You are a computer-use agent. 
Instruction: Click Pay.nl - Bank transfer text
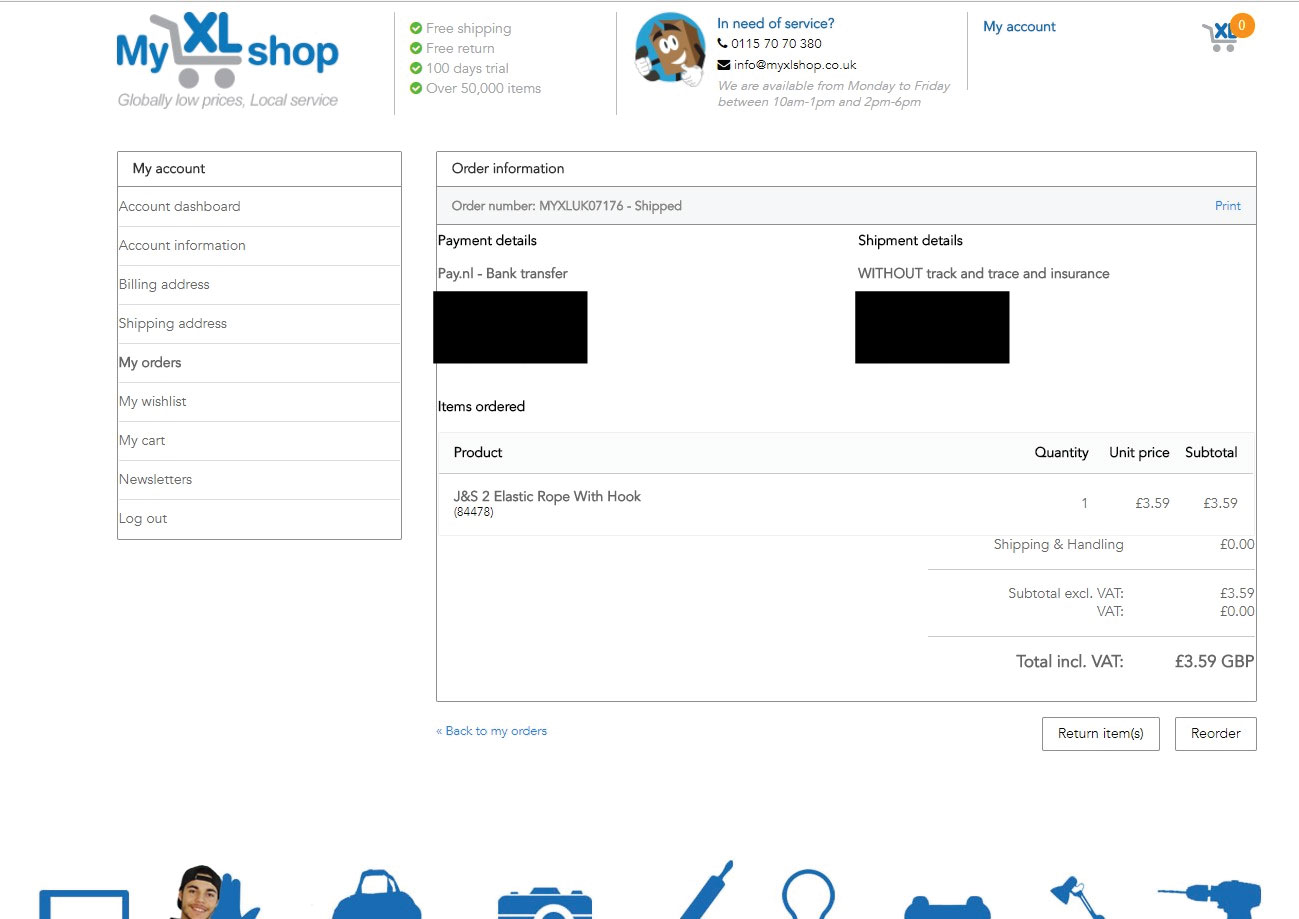click(x=503, y=273)
